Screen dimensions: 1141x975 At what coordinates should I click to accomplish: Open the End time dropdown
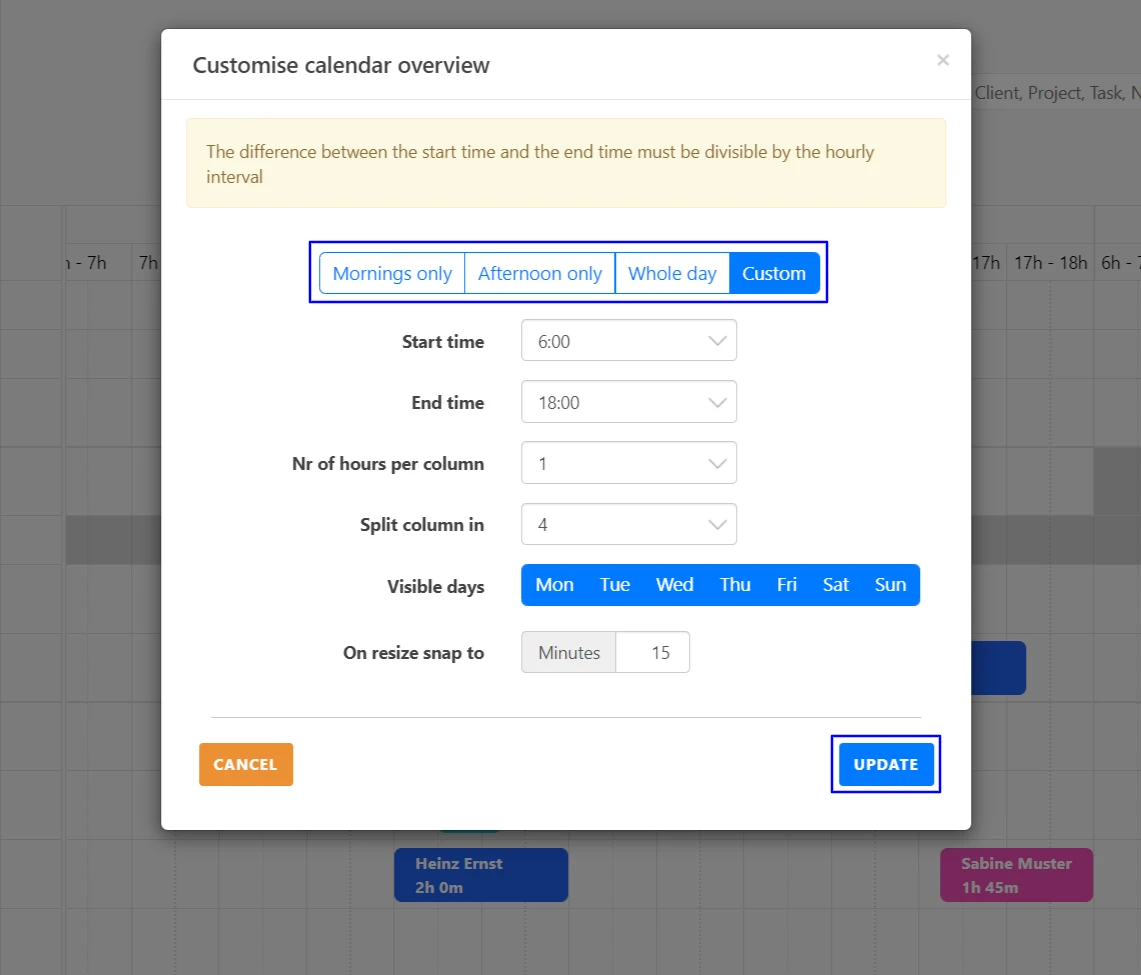pos(628,402)
